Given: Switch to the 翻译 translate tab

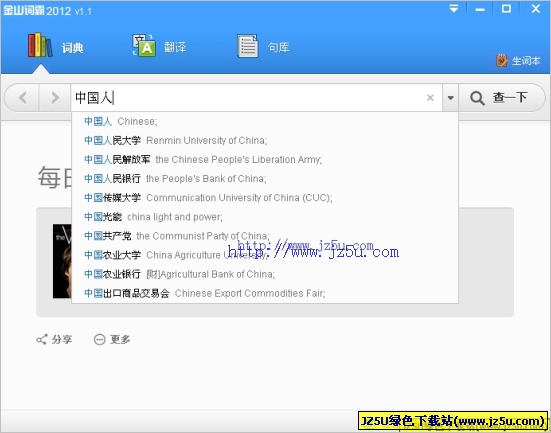Looking at the screenshot, I should click(x=159, y=46).
